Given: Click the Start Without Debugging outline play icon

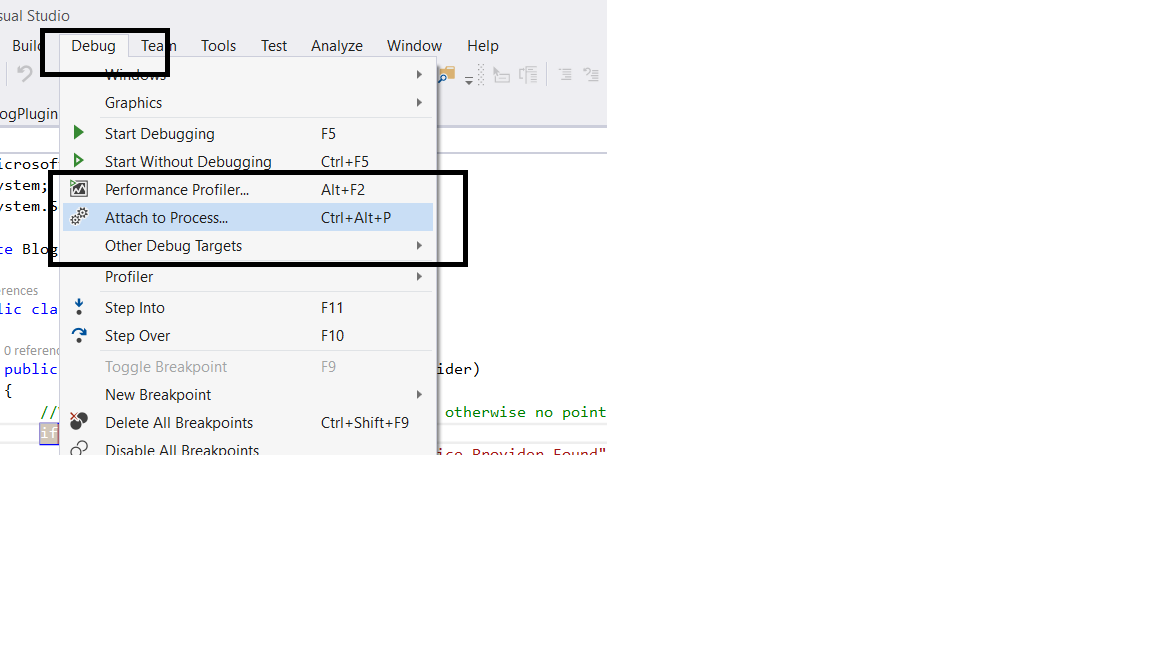Looking at the screenshot, I should tap(79, 161).
